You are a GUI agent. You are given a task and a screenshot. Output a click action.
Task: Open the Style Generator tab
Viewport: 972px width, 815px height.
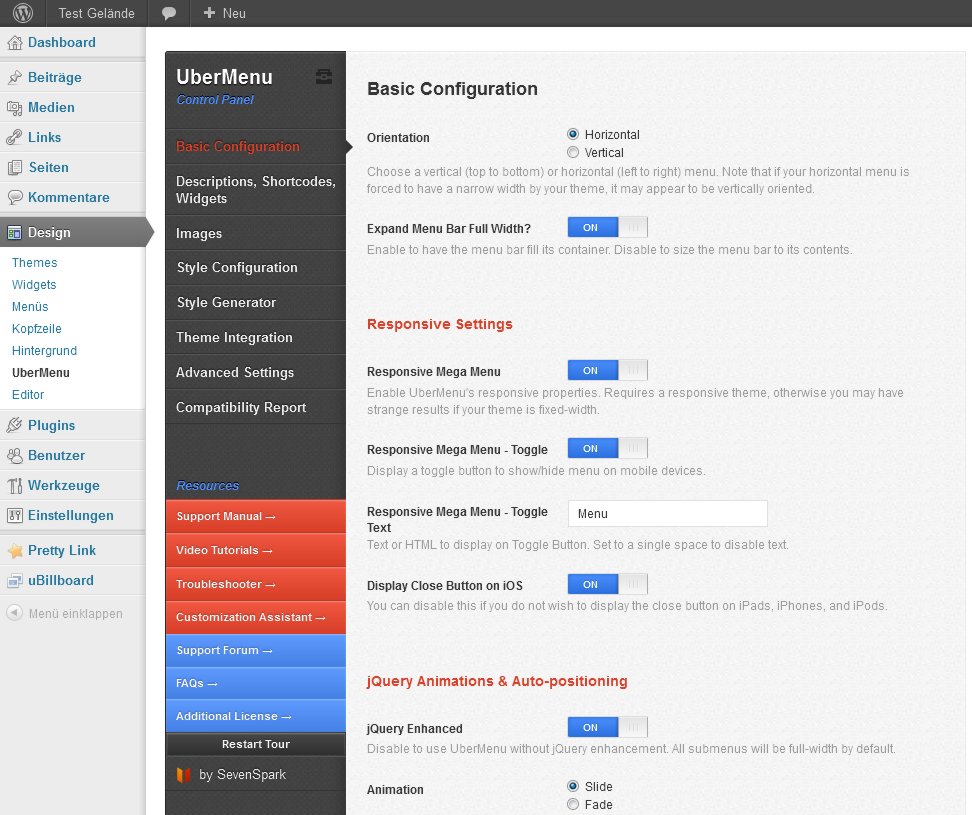tap(255, 302)
